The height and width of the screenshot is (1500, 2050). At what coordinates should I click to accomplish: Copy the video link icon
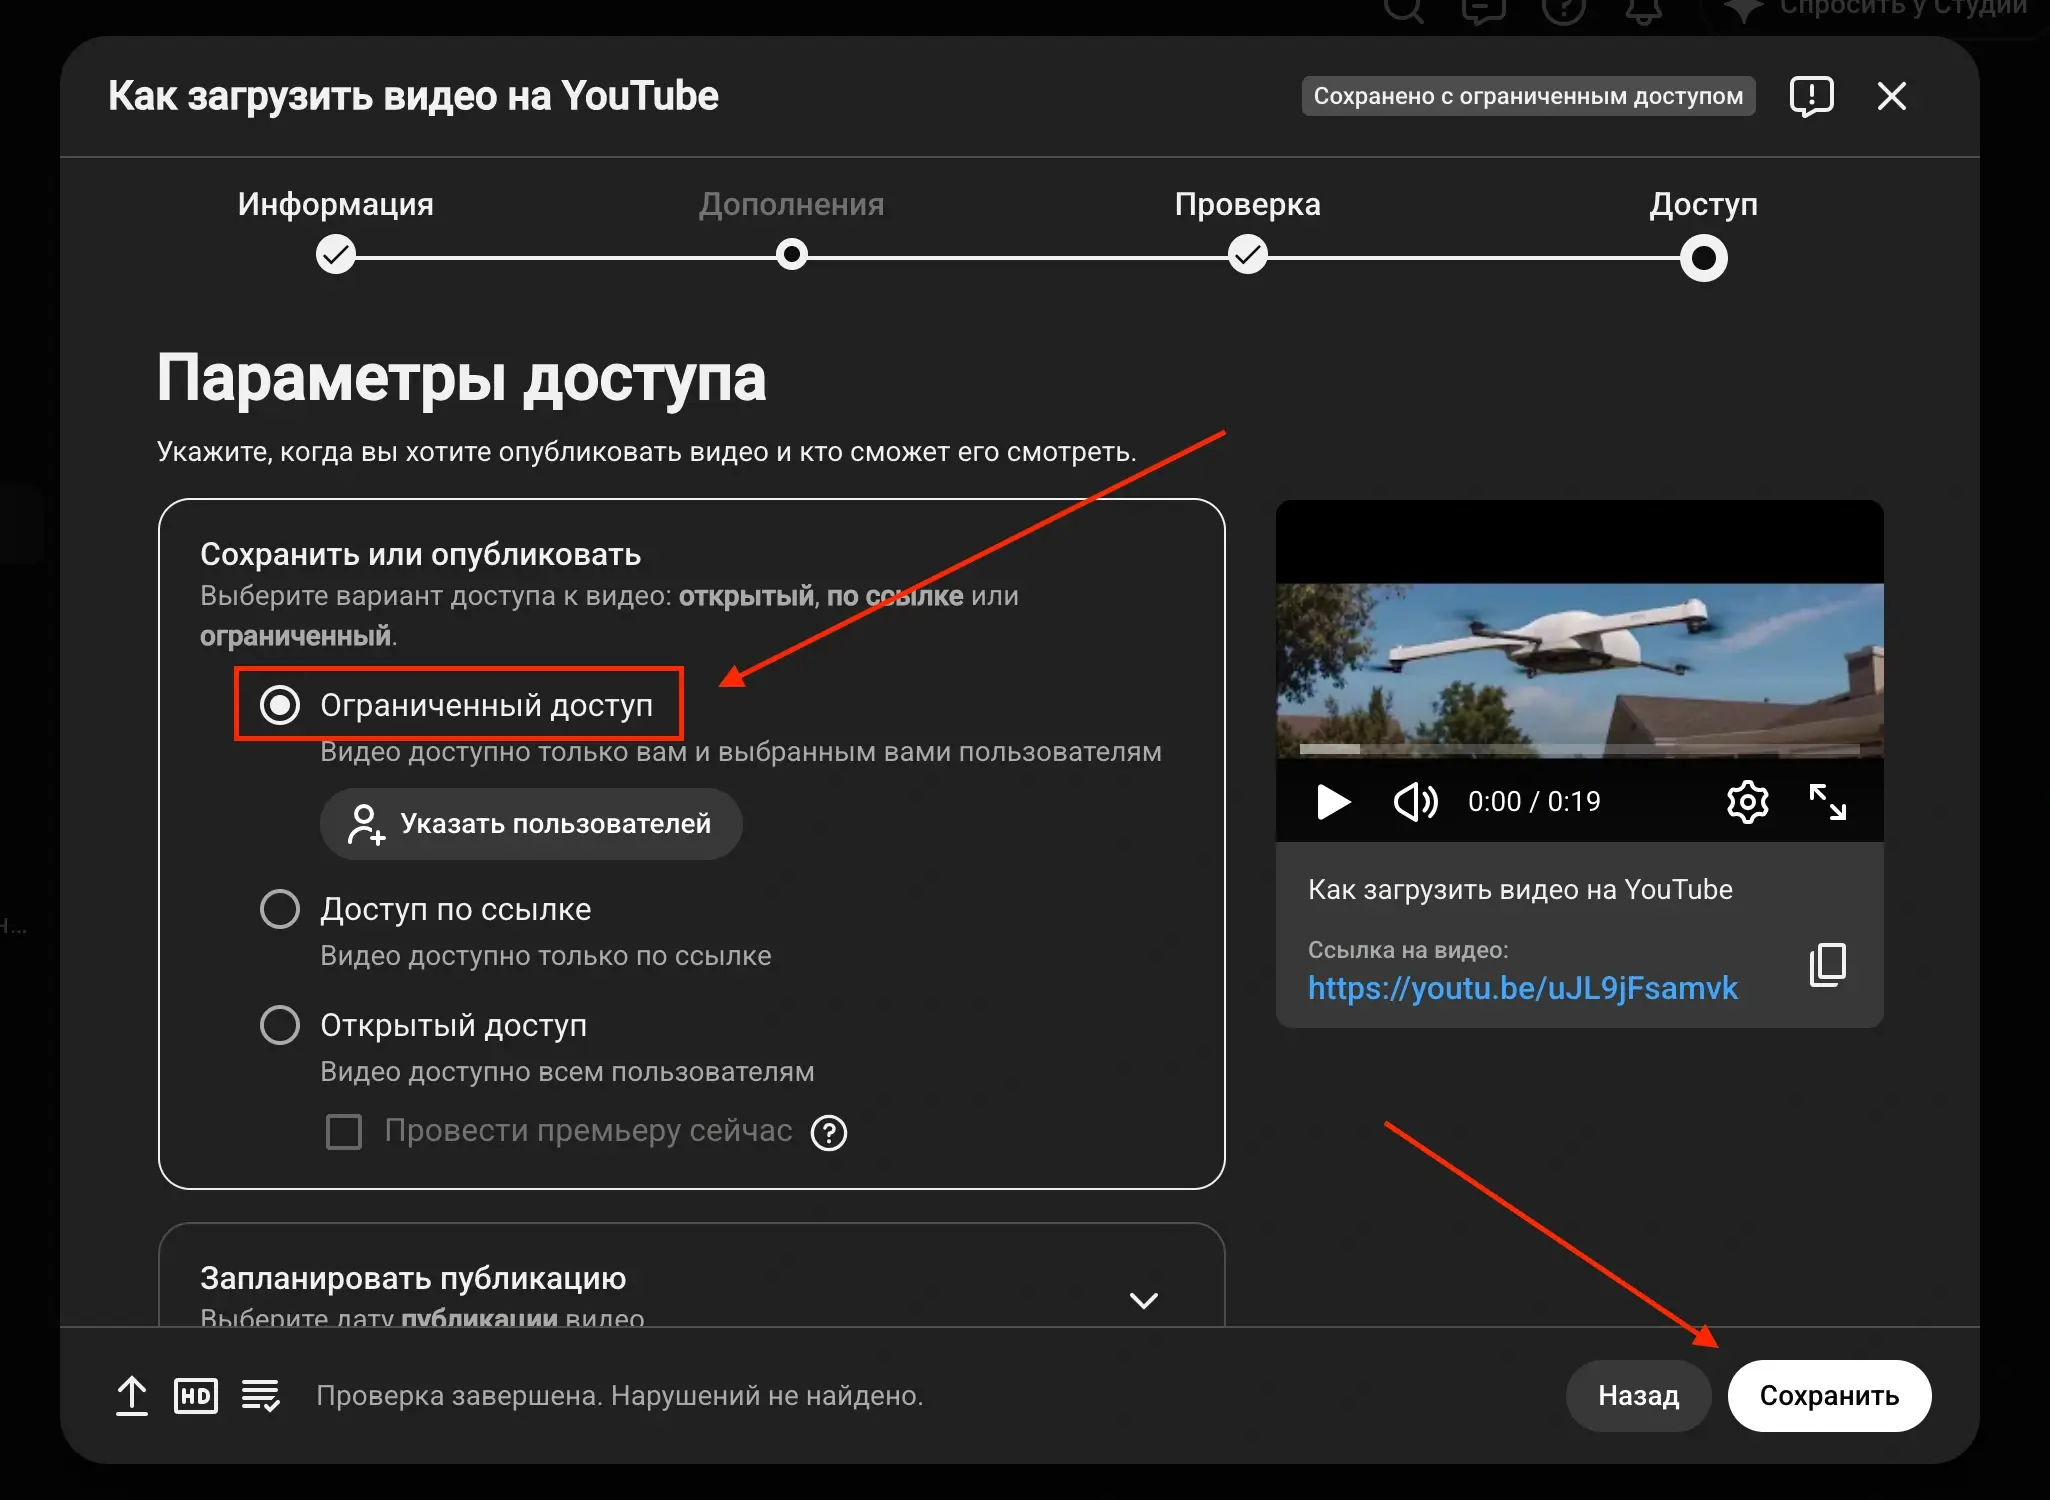(1828, 965)
